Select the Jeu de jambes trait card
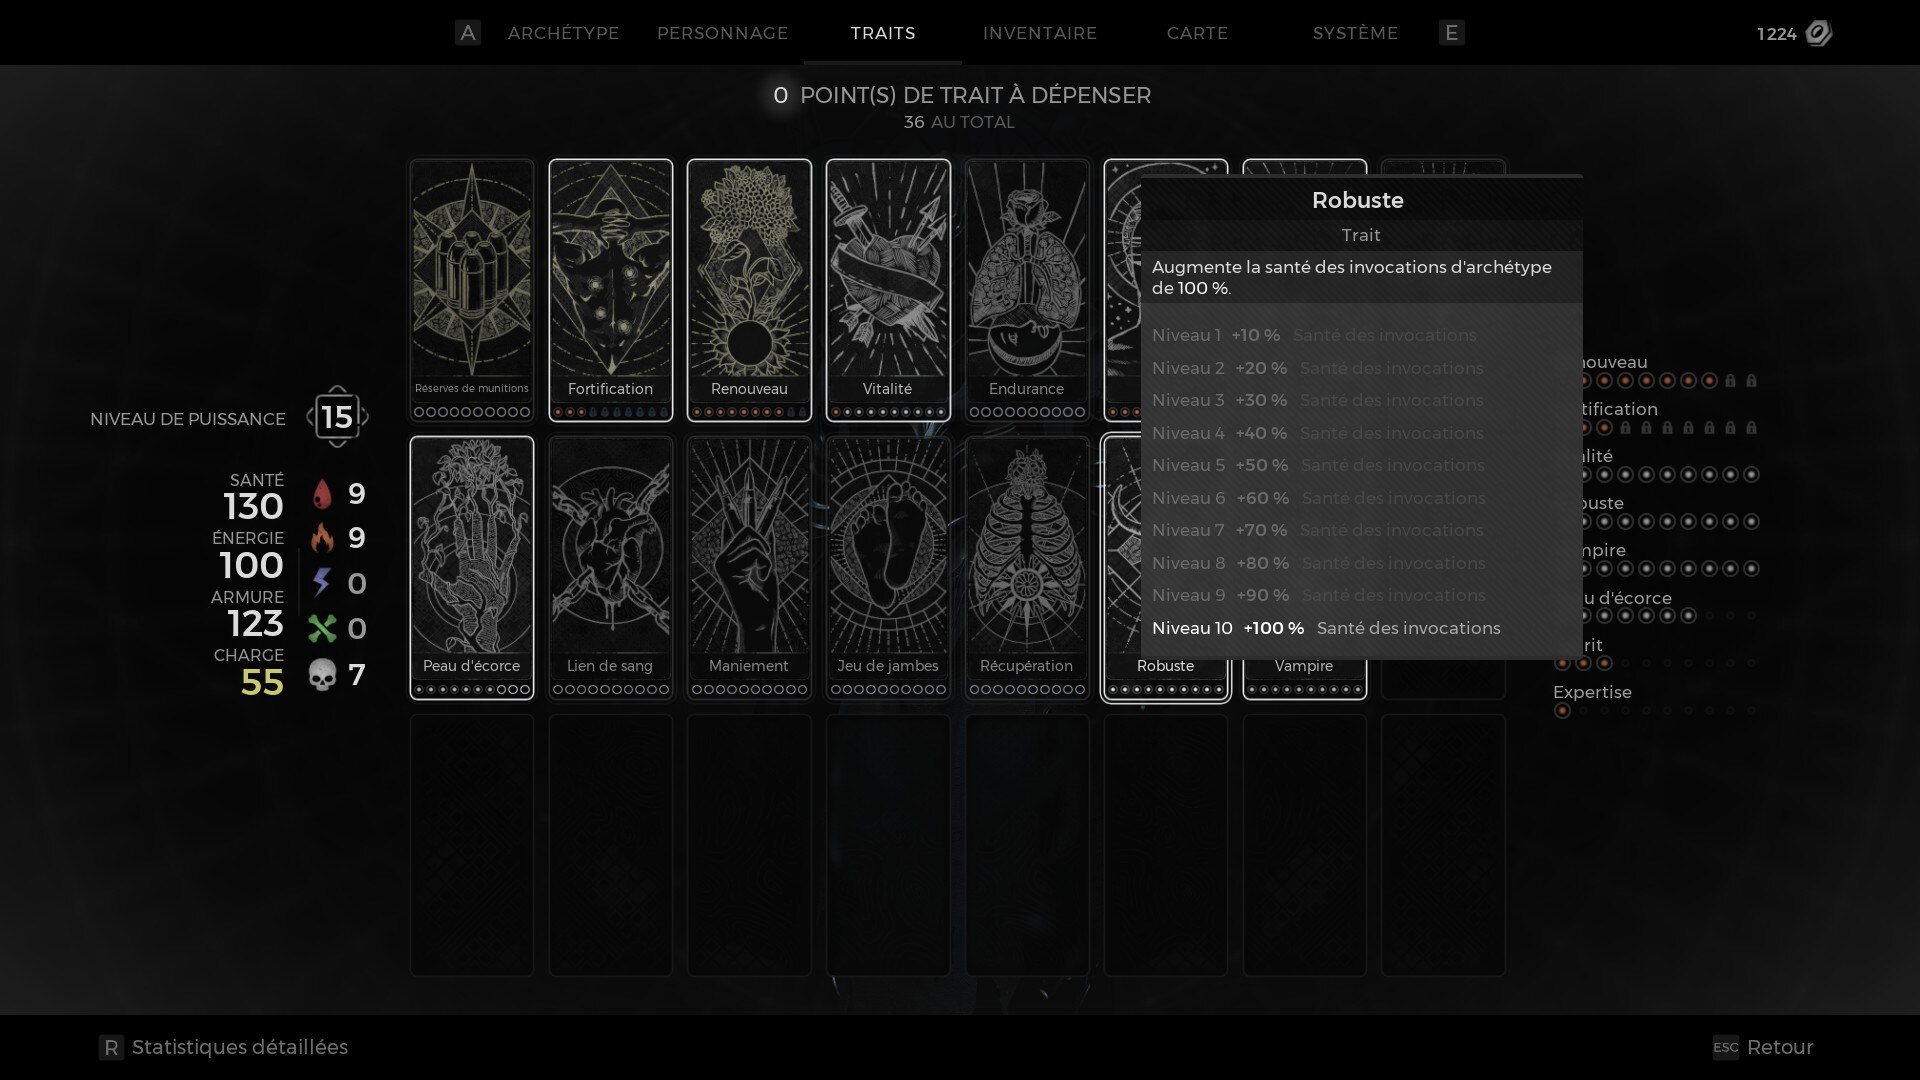The width and height of the screenshot is (1920, 1080). click(x=888, y=568)
